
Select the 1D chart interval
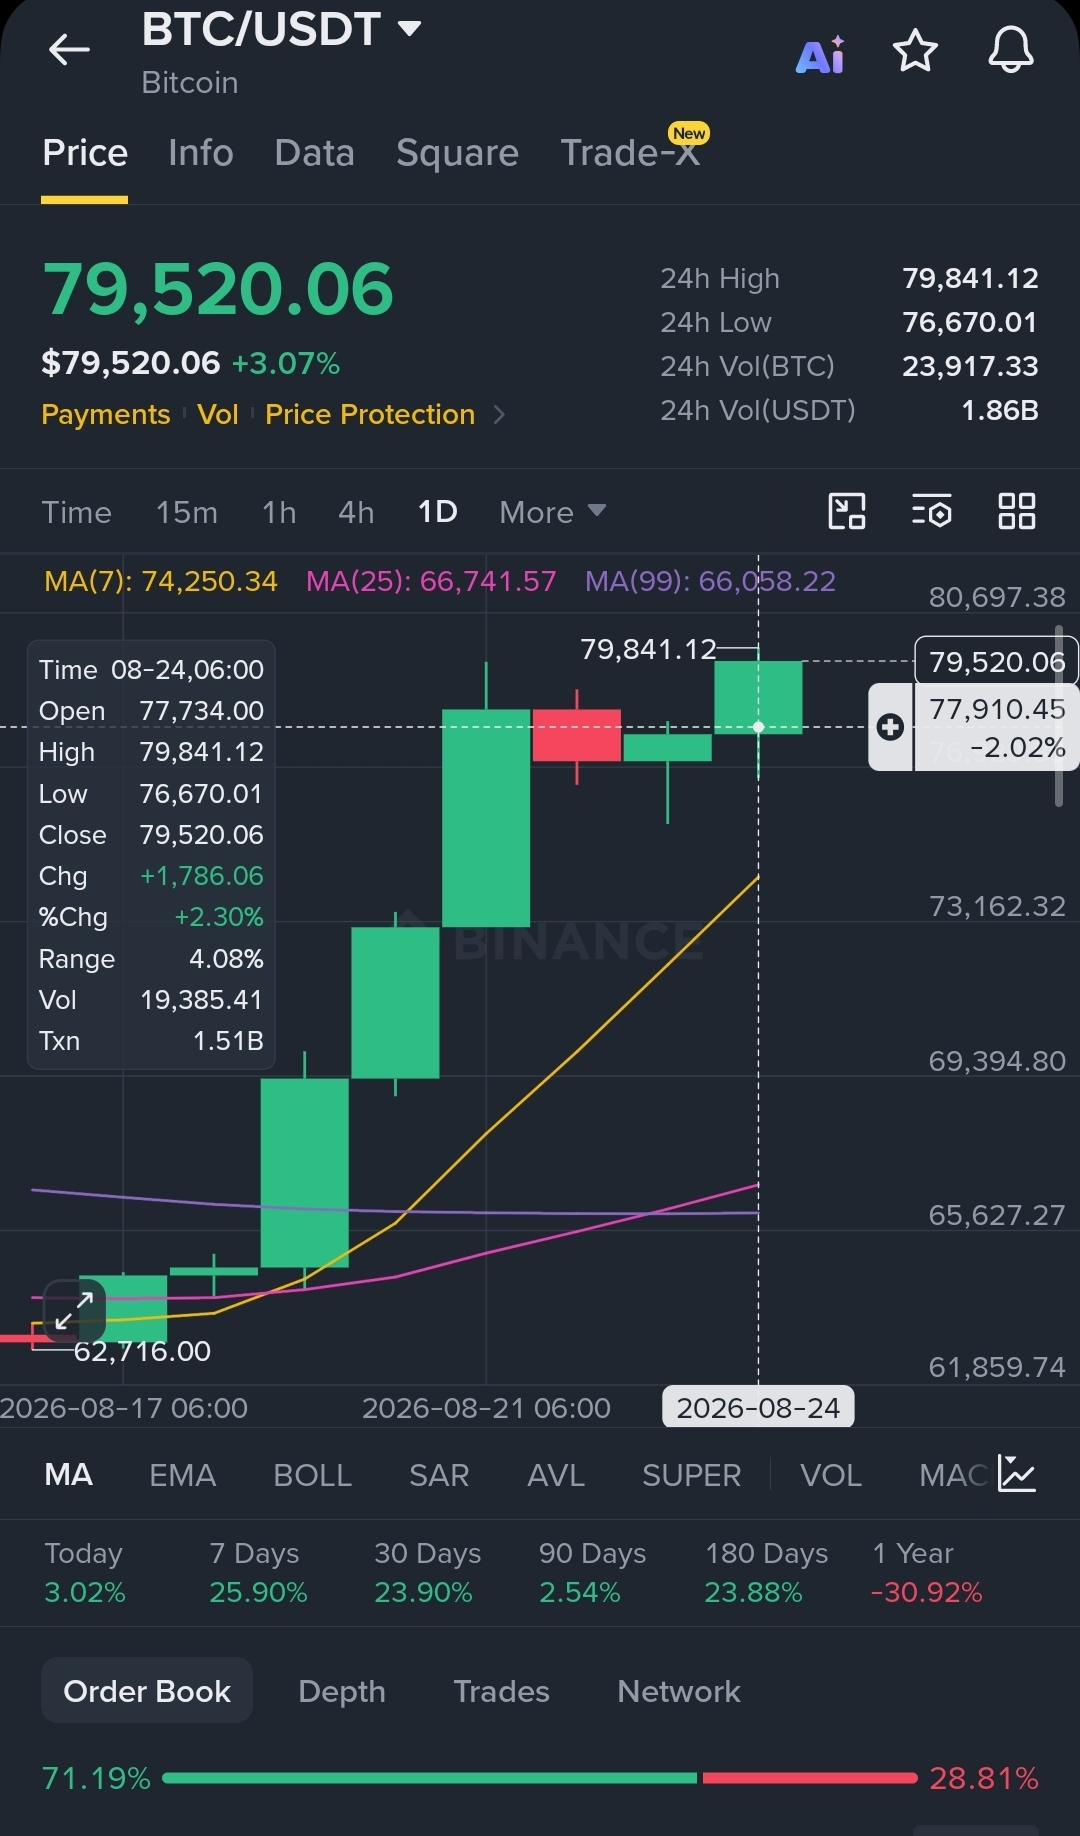(x=437, y=512)
